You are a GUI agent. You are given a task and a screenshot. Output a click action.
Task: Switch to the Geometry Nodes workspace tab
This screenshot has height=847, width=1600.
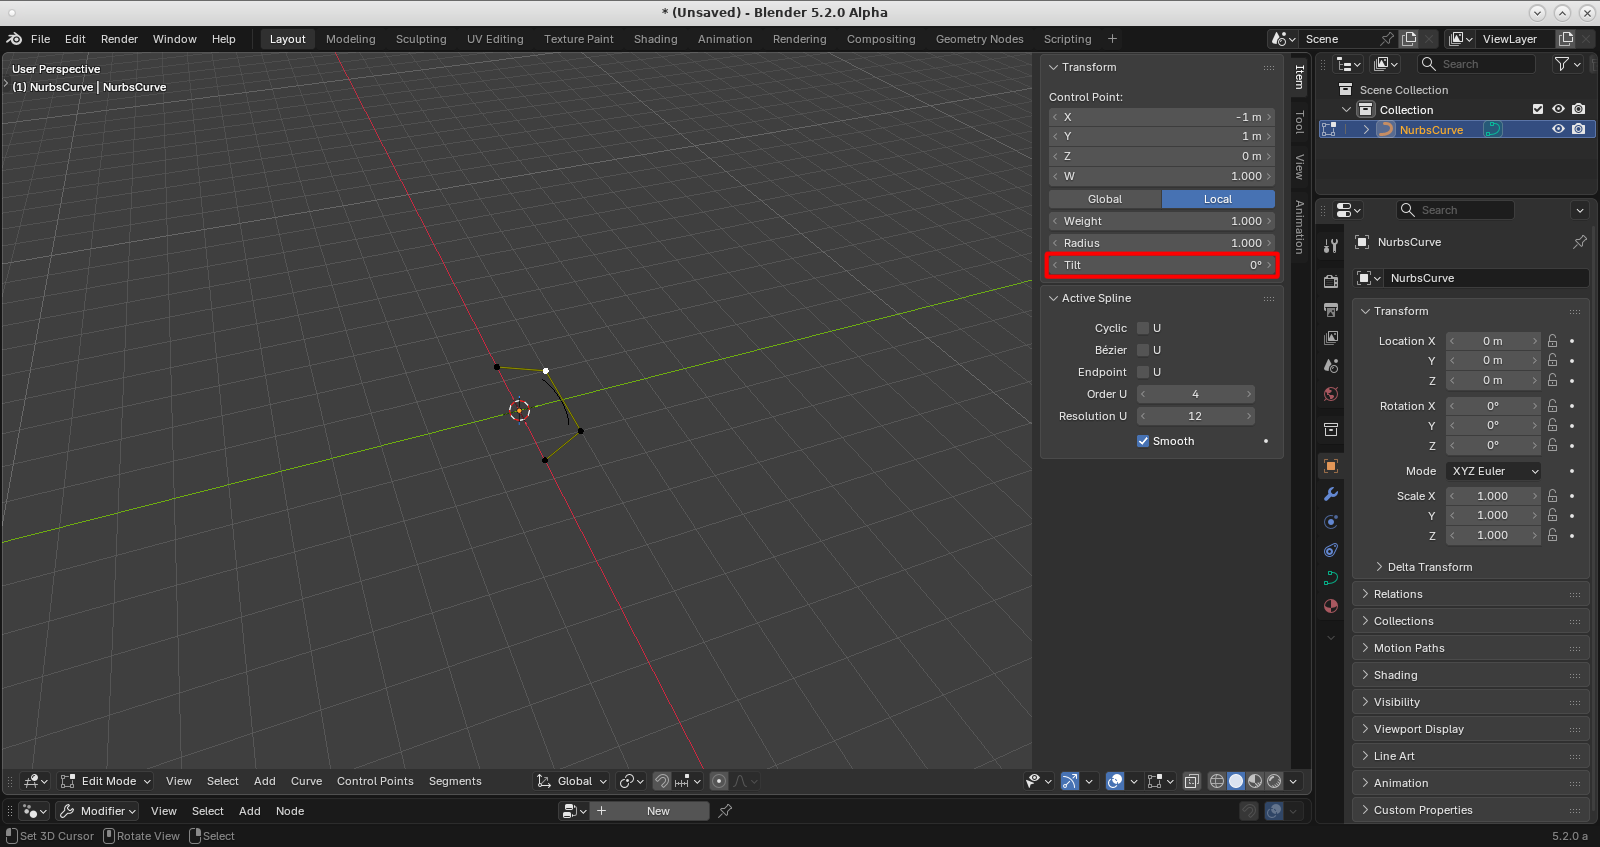pyautogui.click(x=979, y=39)
